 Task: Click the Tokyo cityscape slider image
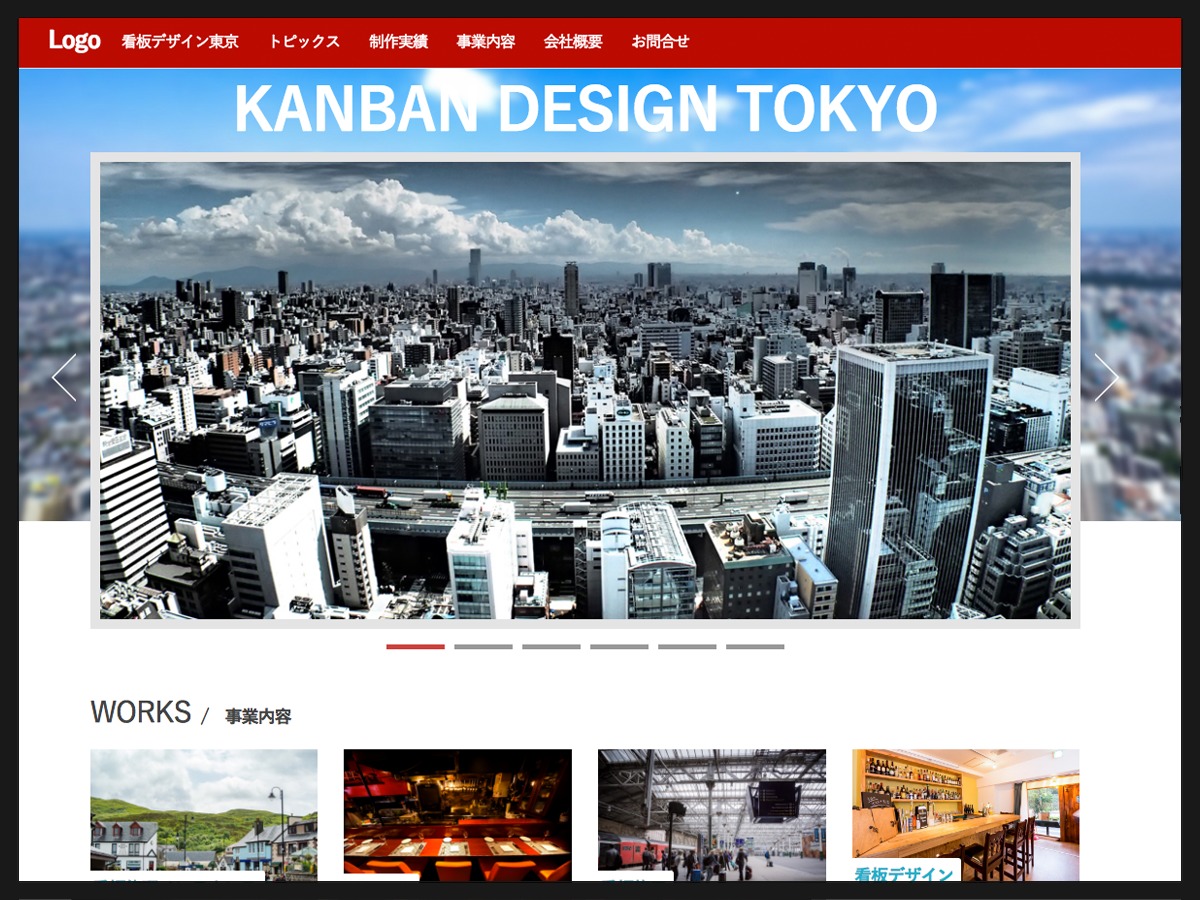[x=585, y=390]
